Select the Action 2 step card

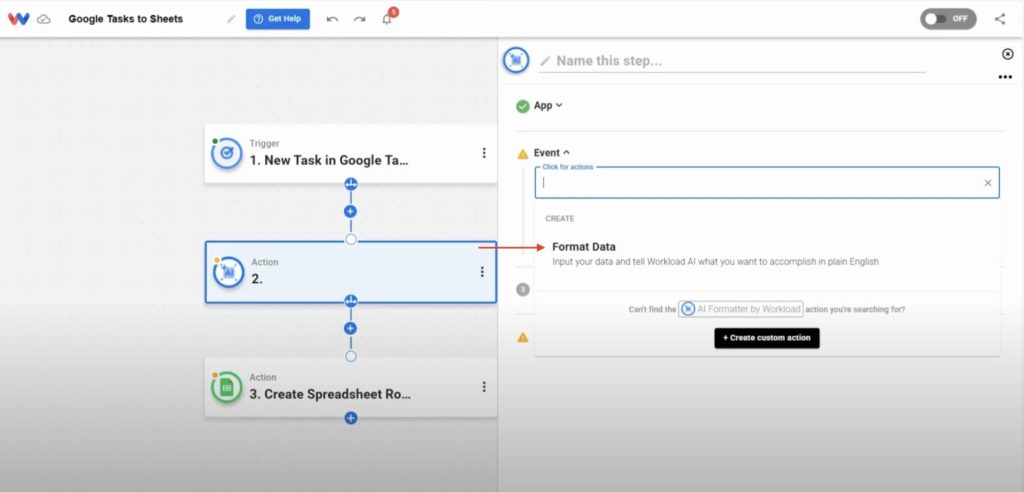(x=350, y=272)
